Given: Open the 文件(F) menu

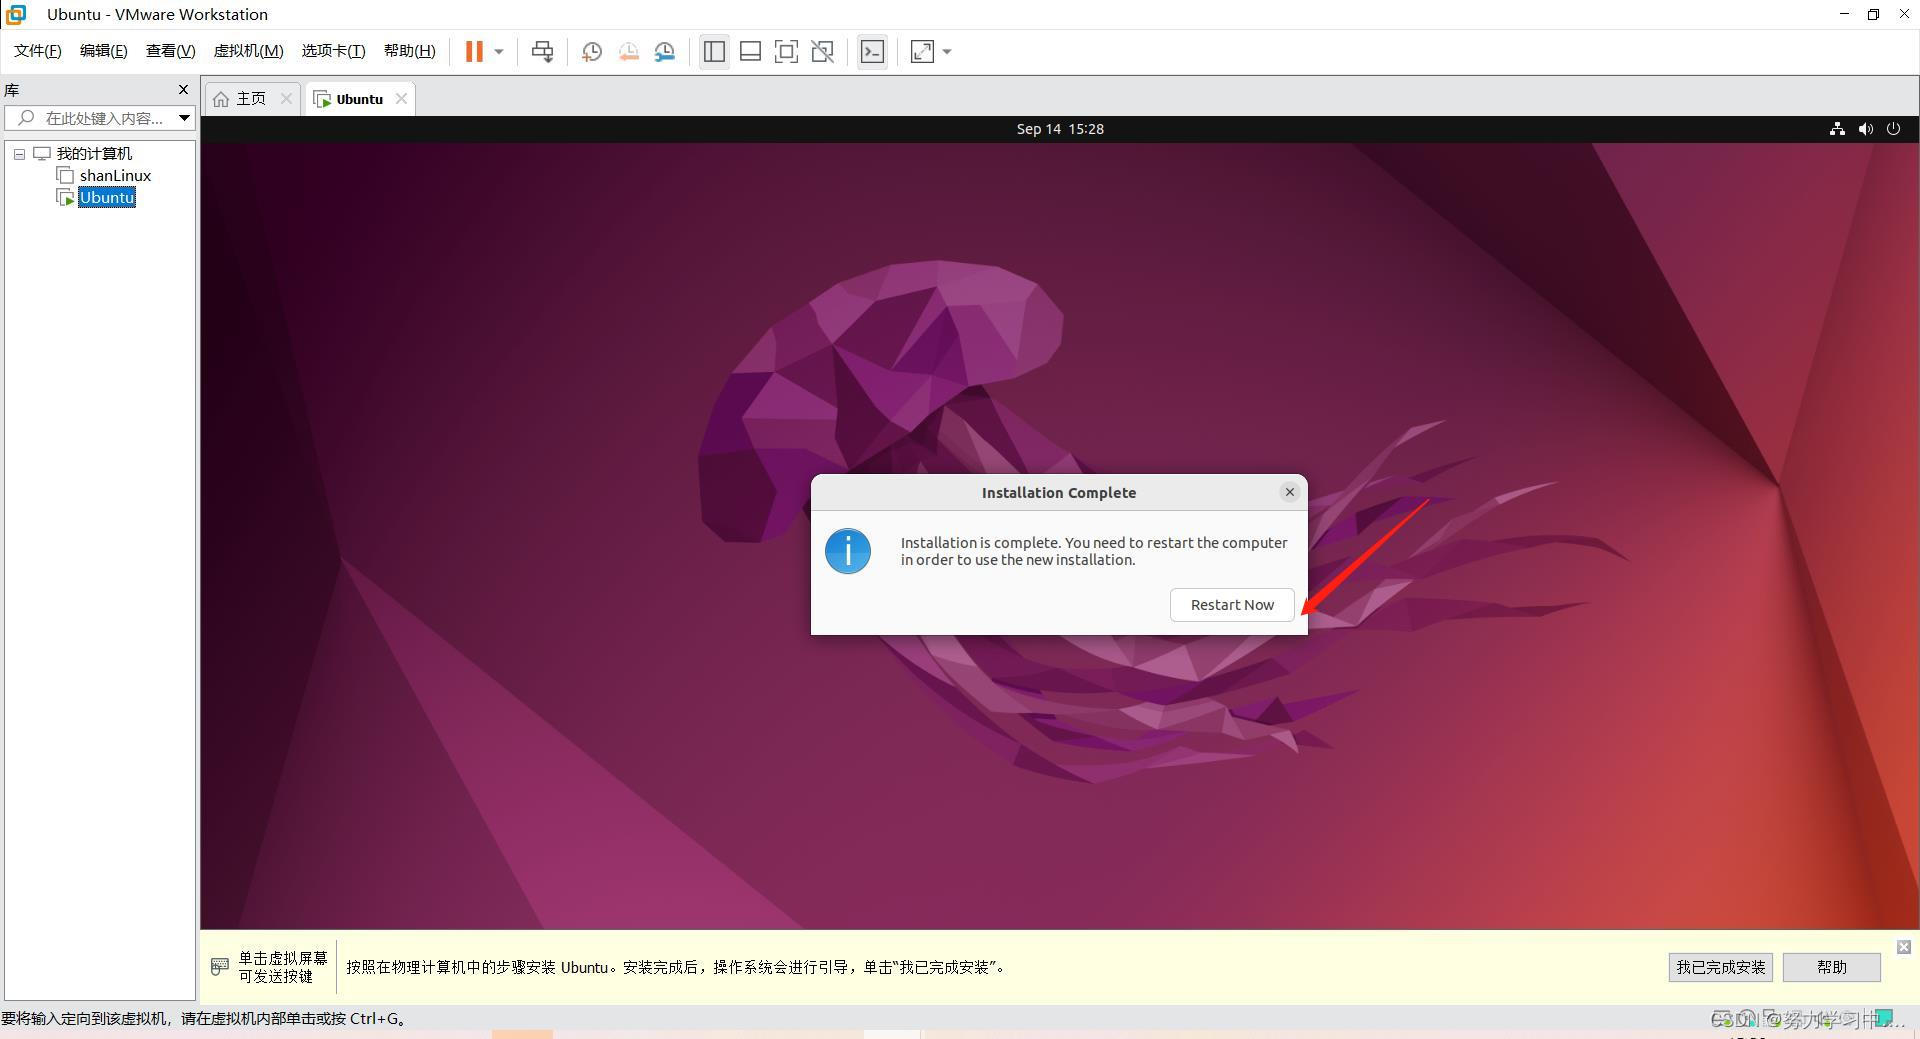Looking at the screenshot, I should pos(38,51).
